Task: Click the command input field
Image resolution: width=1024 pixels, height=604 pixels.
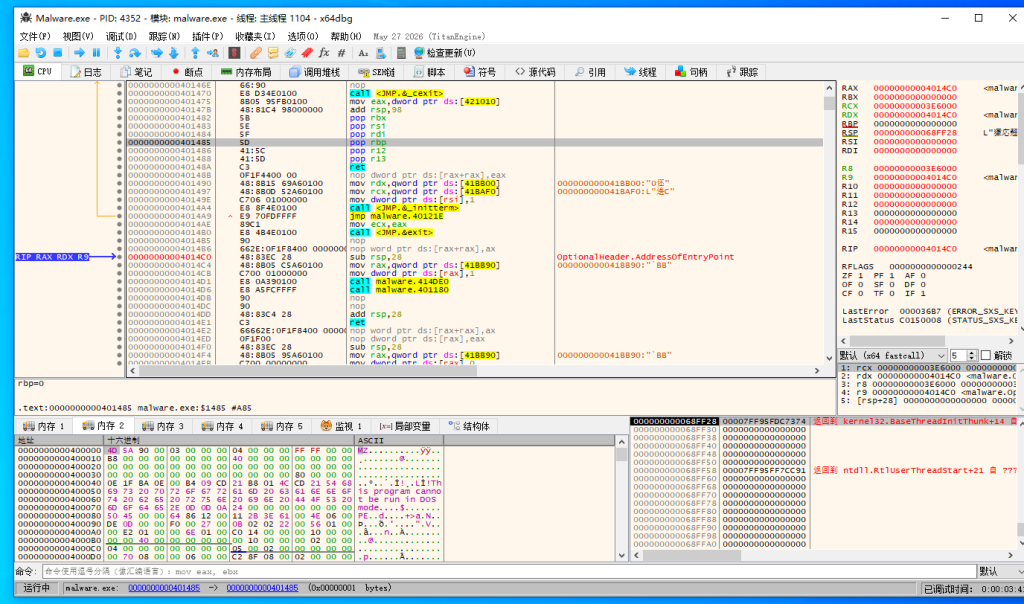Action: [509, 571]
